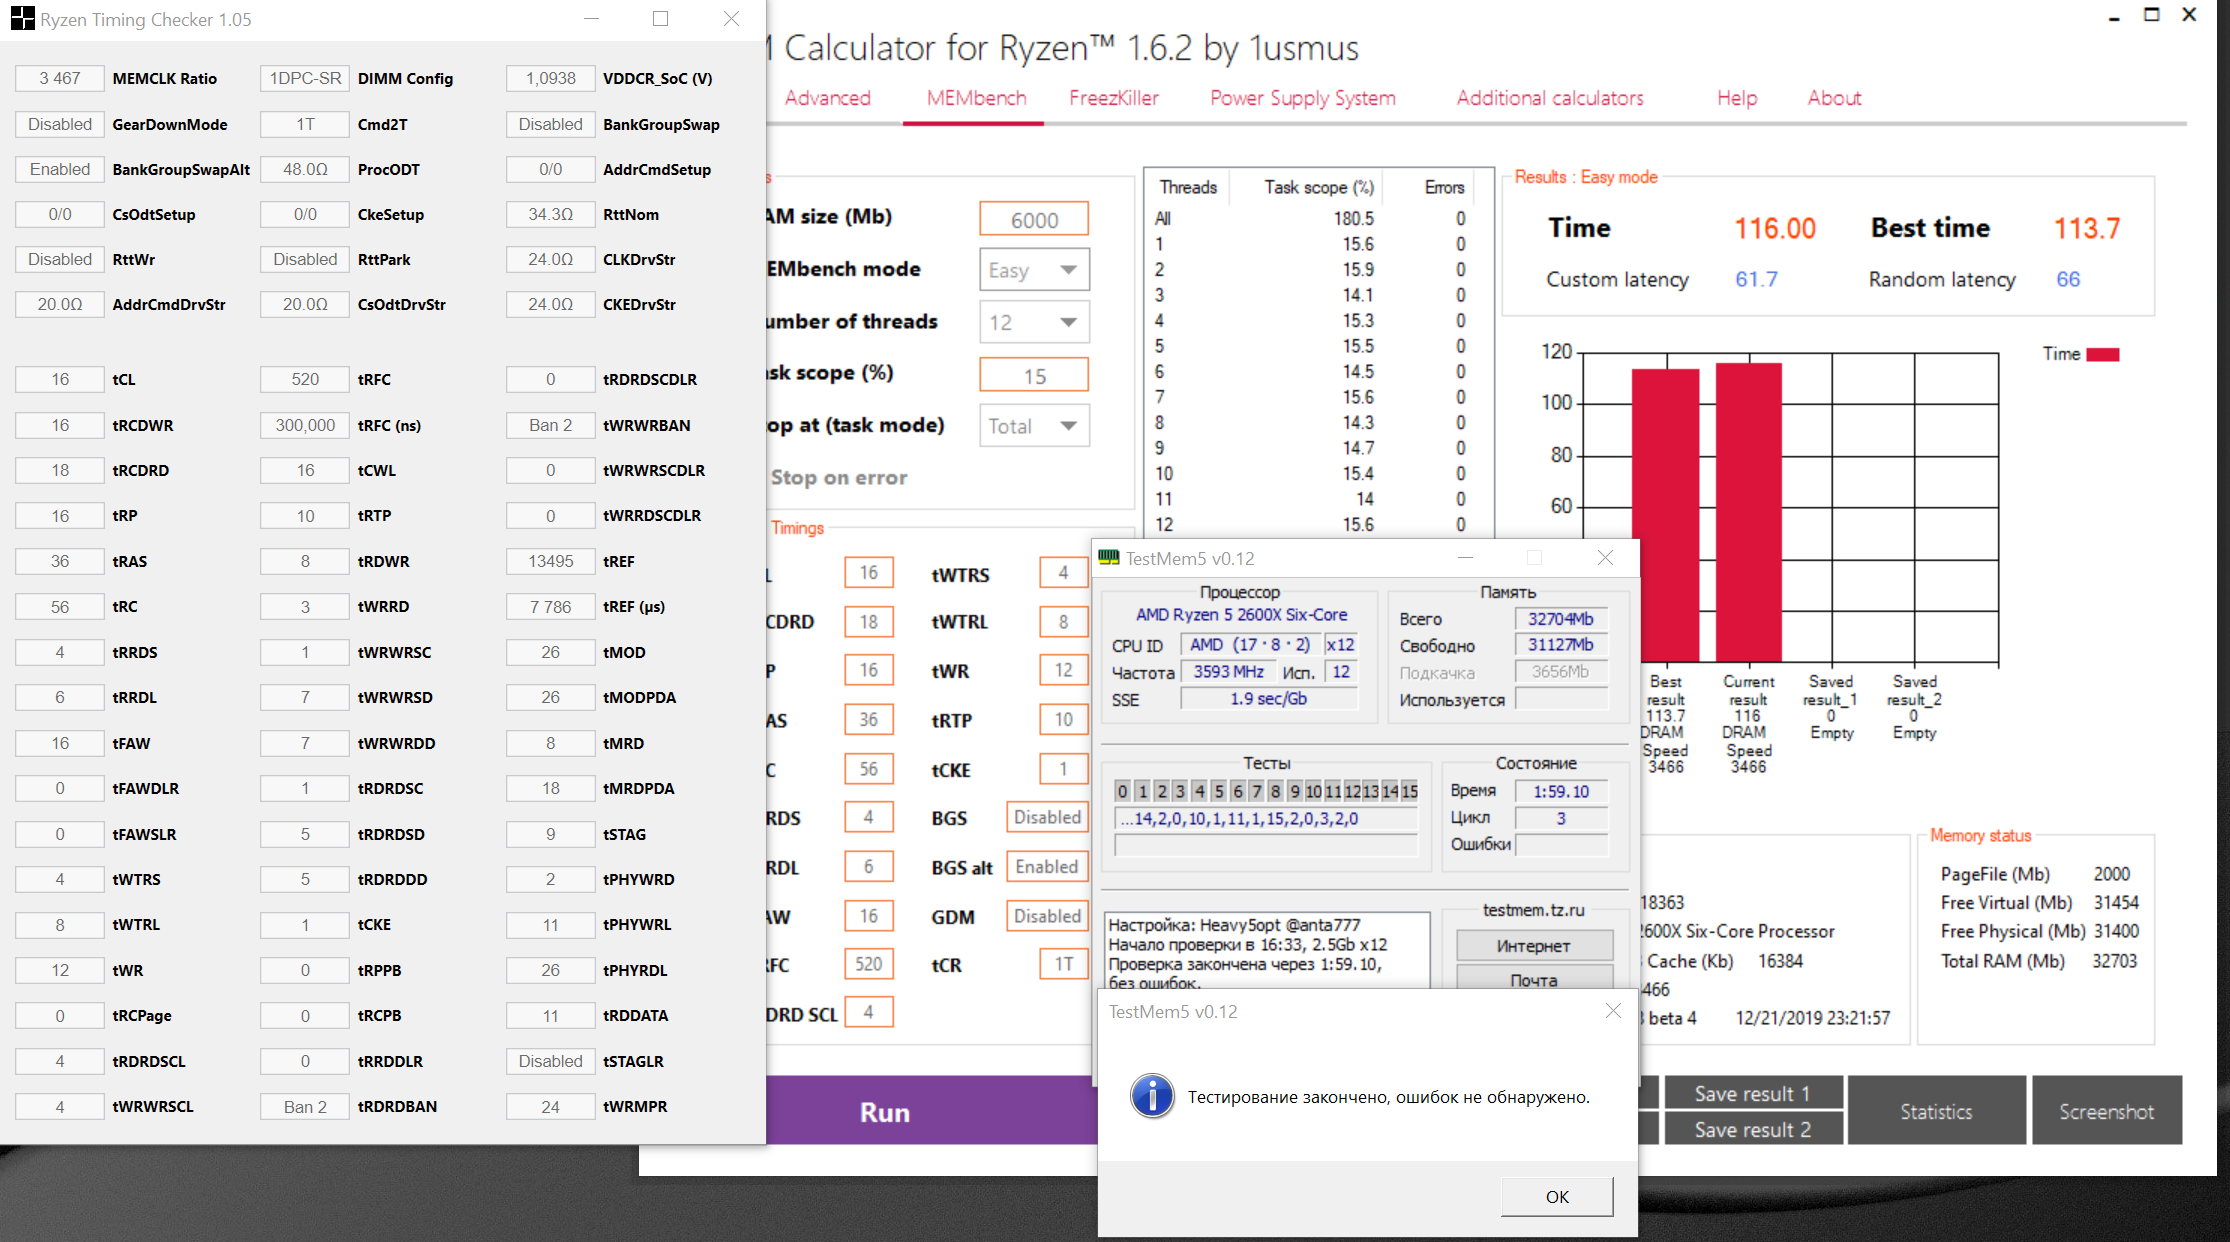Restore the DRAM Calculator window size
Viewport: 2230px width, 1242px height.
(2152, 15)
